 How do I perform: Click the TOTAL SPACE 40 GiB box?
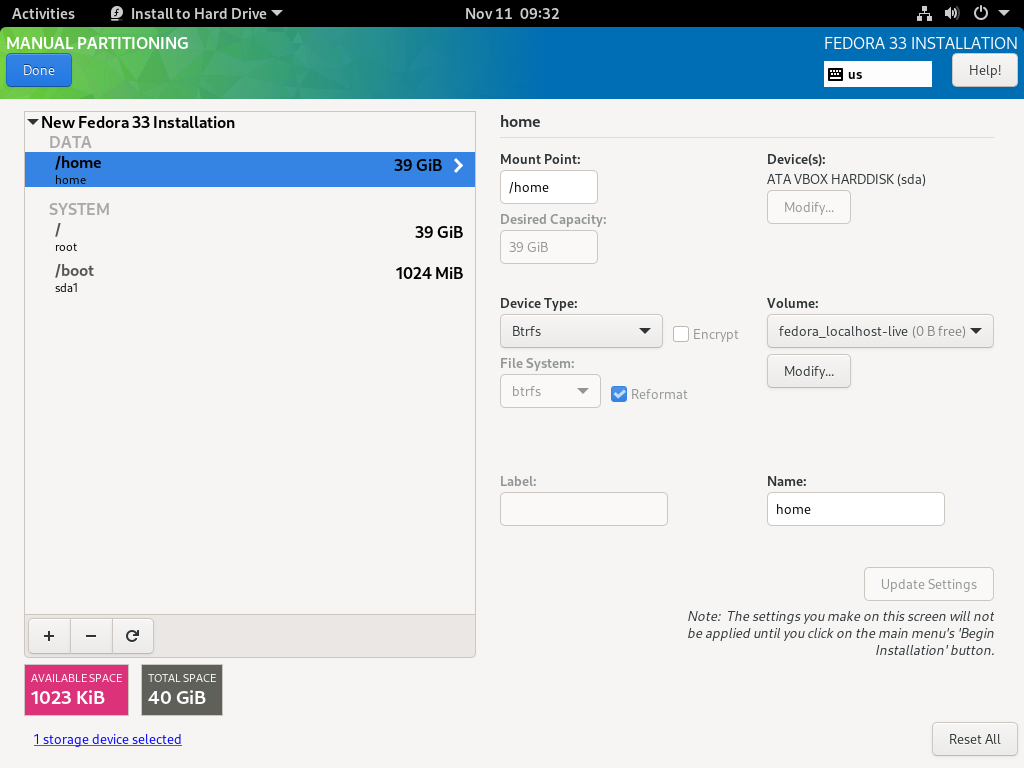point(182,690)
